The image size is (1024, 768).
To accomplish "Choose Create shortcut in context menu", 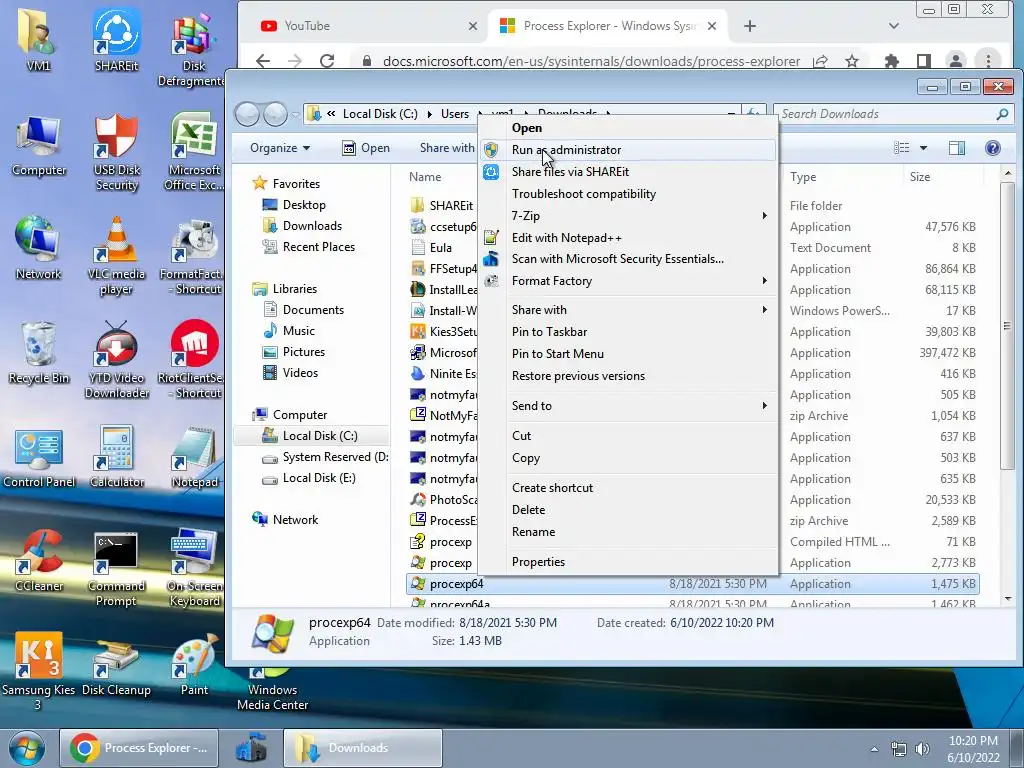I will coord(627,488).
